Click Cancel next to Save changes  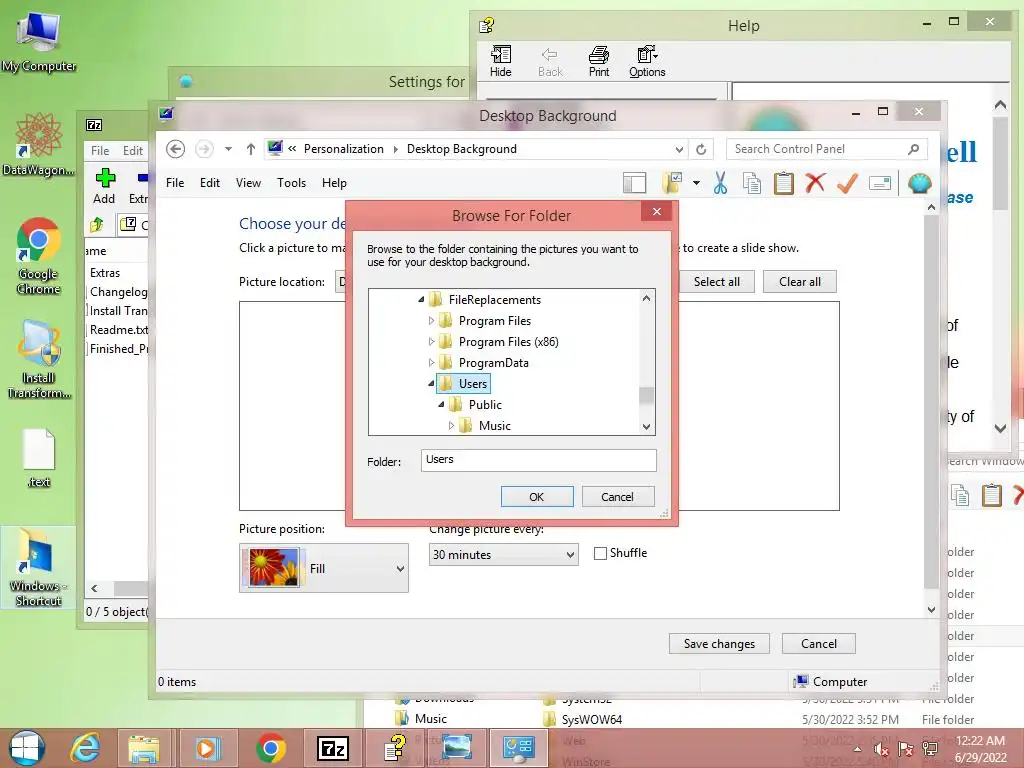coord(819,644)
